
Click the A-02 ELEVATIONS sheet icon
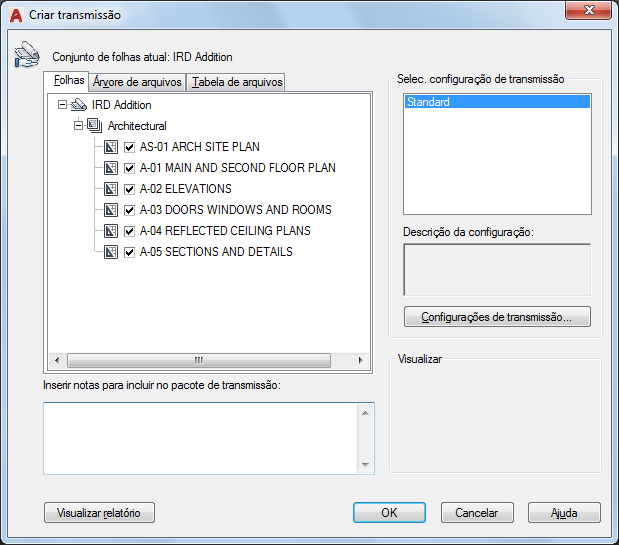tap(111, 189)
